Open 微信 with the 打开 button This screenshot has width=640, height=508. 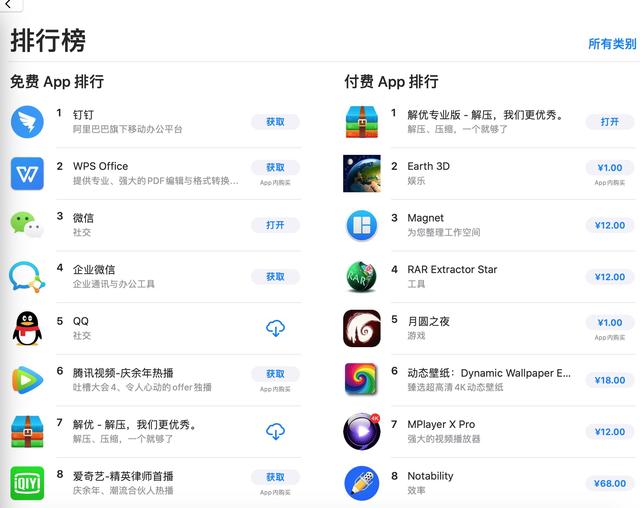point(276,225)
